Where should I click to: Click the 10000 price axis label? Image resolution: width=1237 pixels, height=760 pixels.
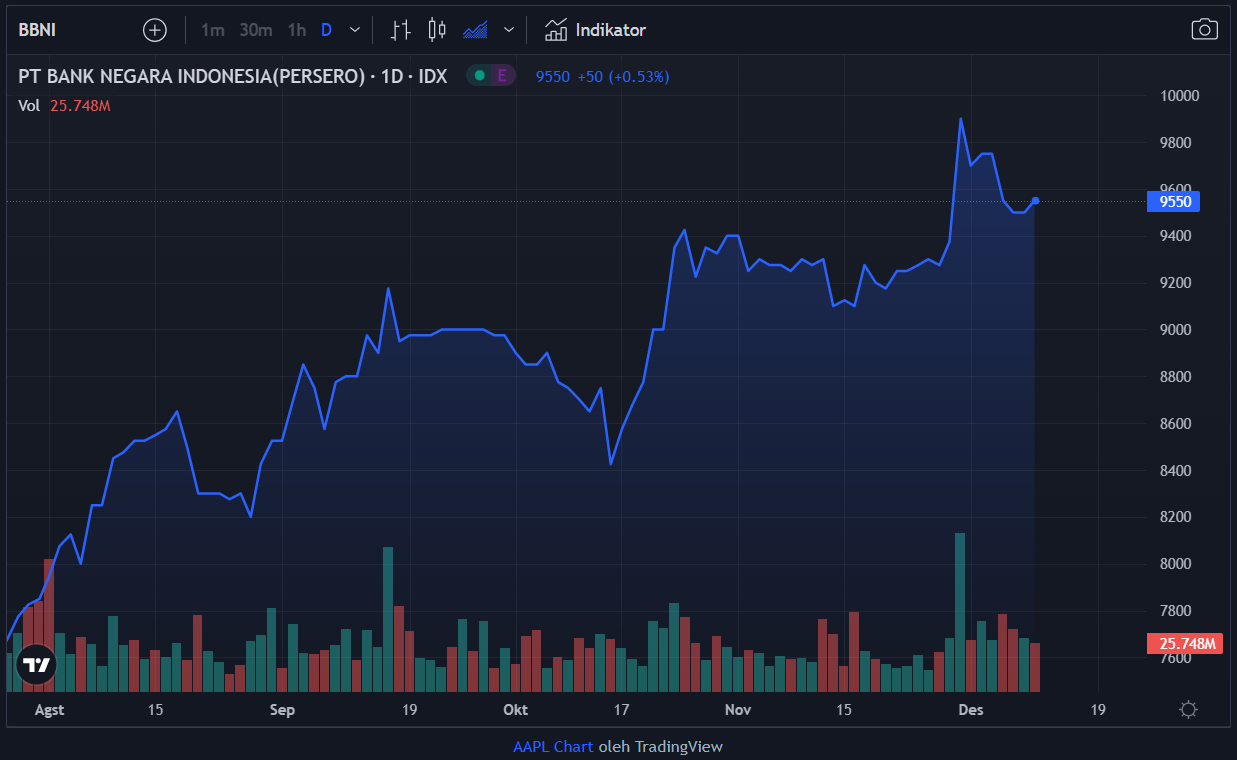[1179, 96]
